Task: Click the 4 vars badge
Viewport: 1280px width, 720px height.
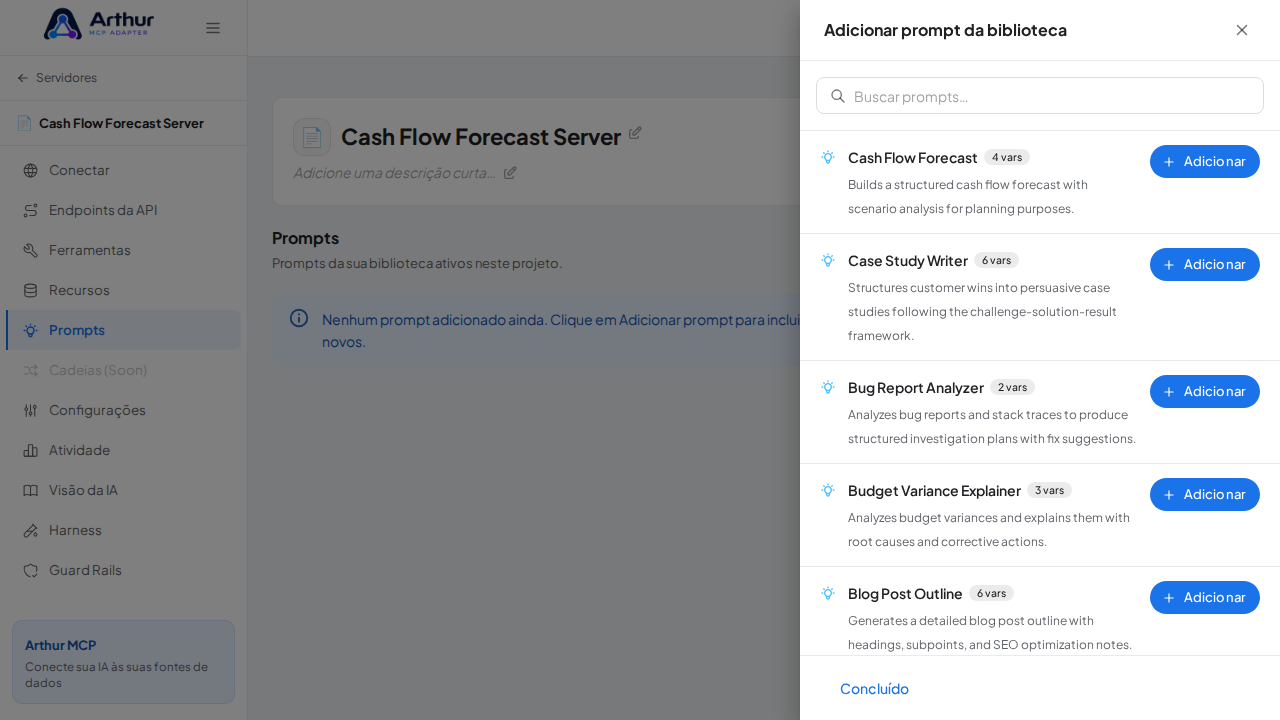Action: point(1007,157)
